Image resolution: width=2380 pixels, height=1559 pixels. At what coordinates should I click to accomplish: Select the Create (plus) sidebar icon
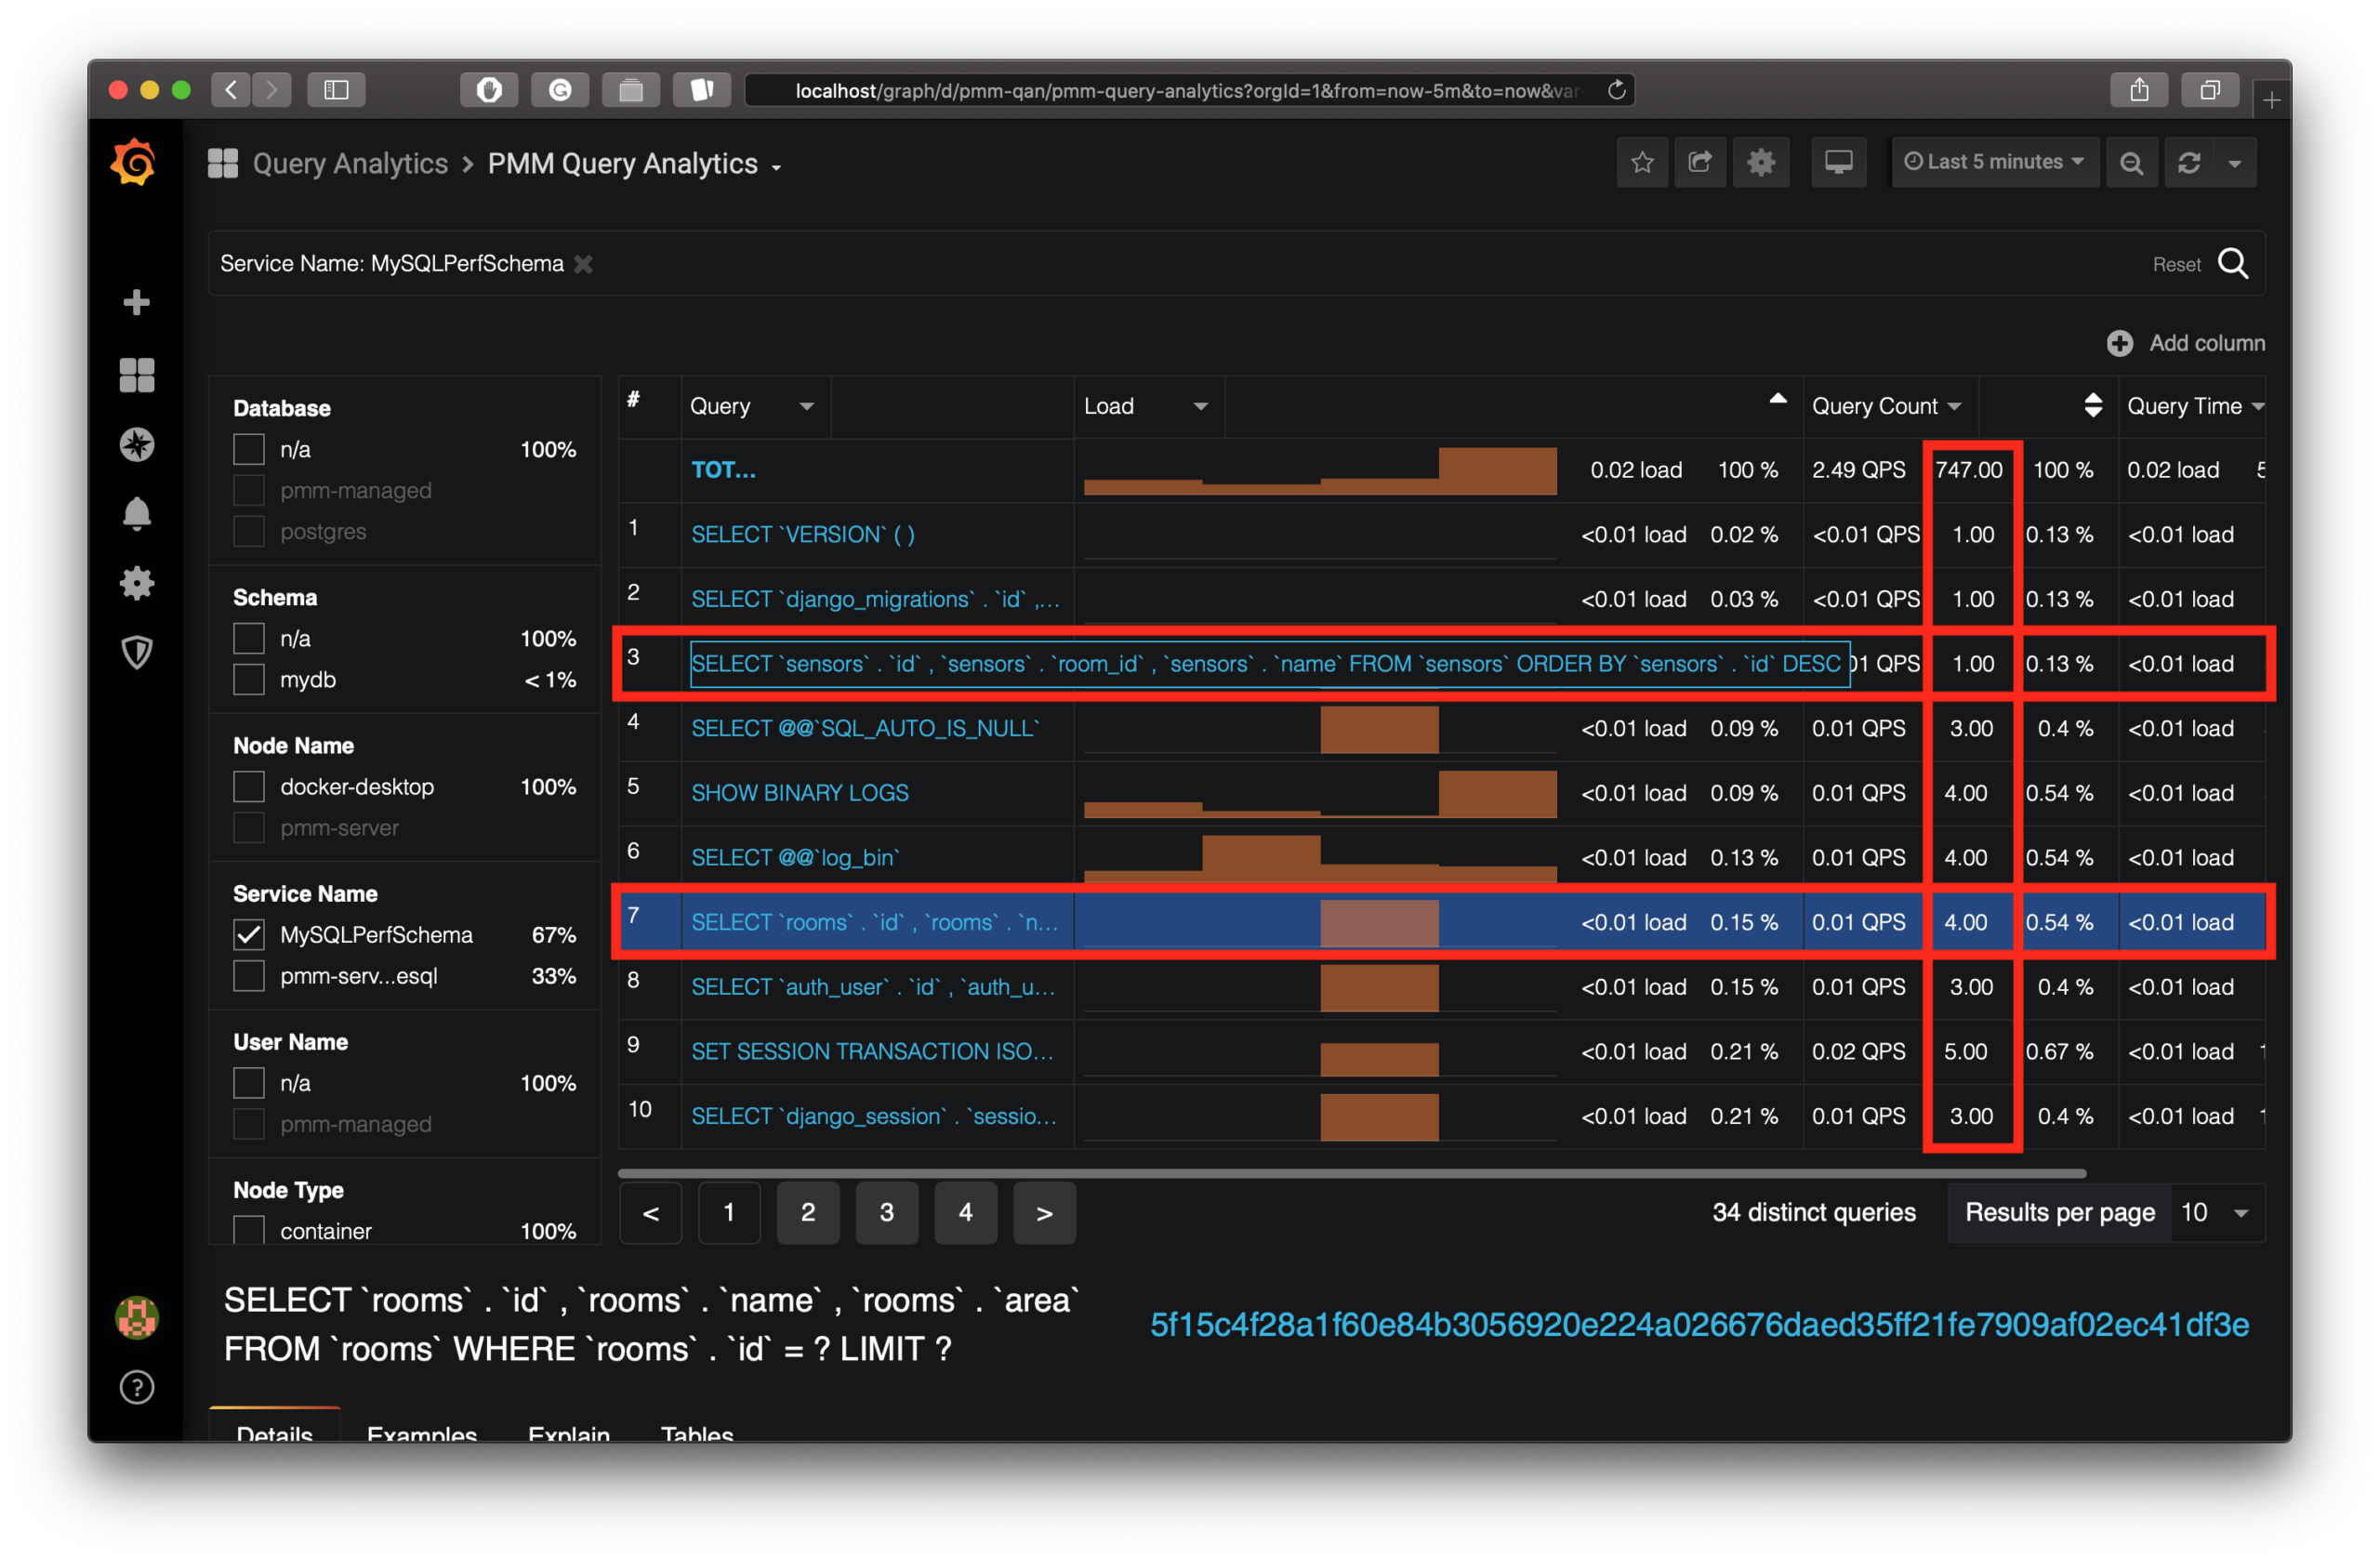136,302
